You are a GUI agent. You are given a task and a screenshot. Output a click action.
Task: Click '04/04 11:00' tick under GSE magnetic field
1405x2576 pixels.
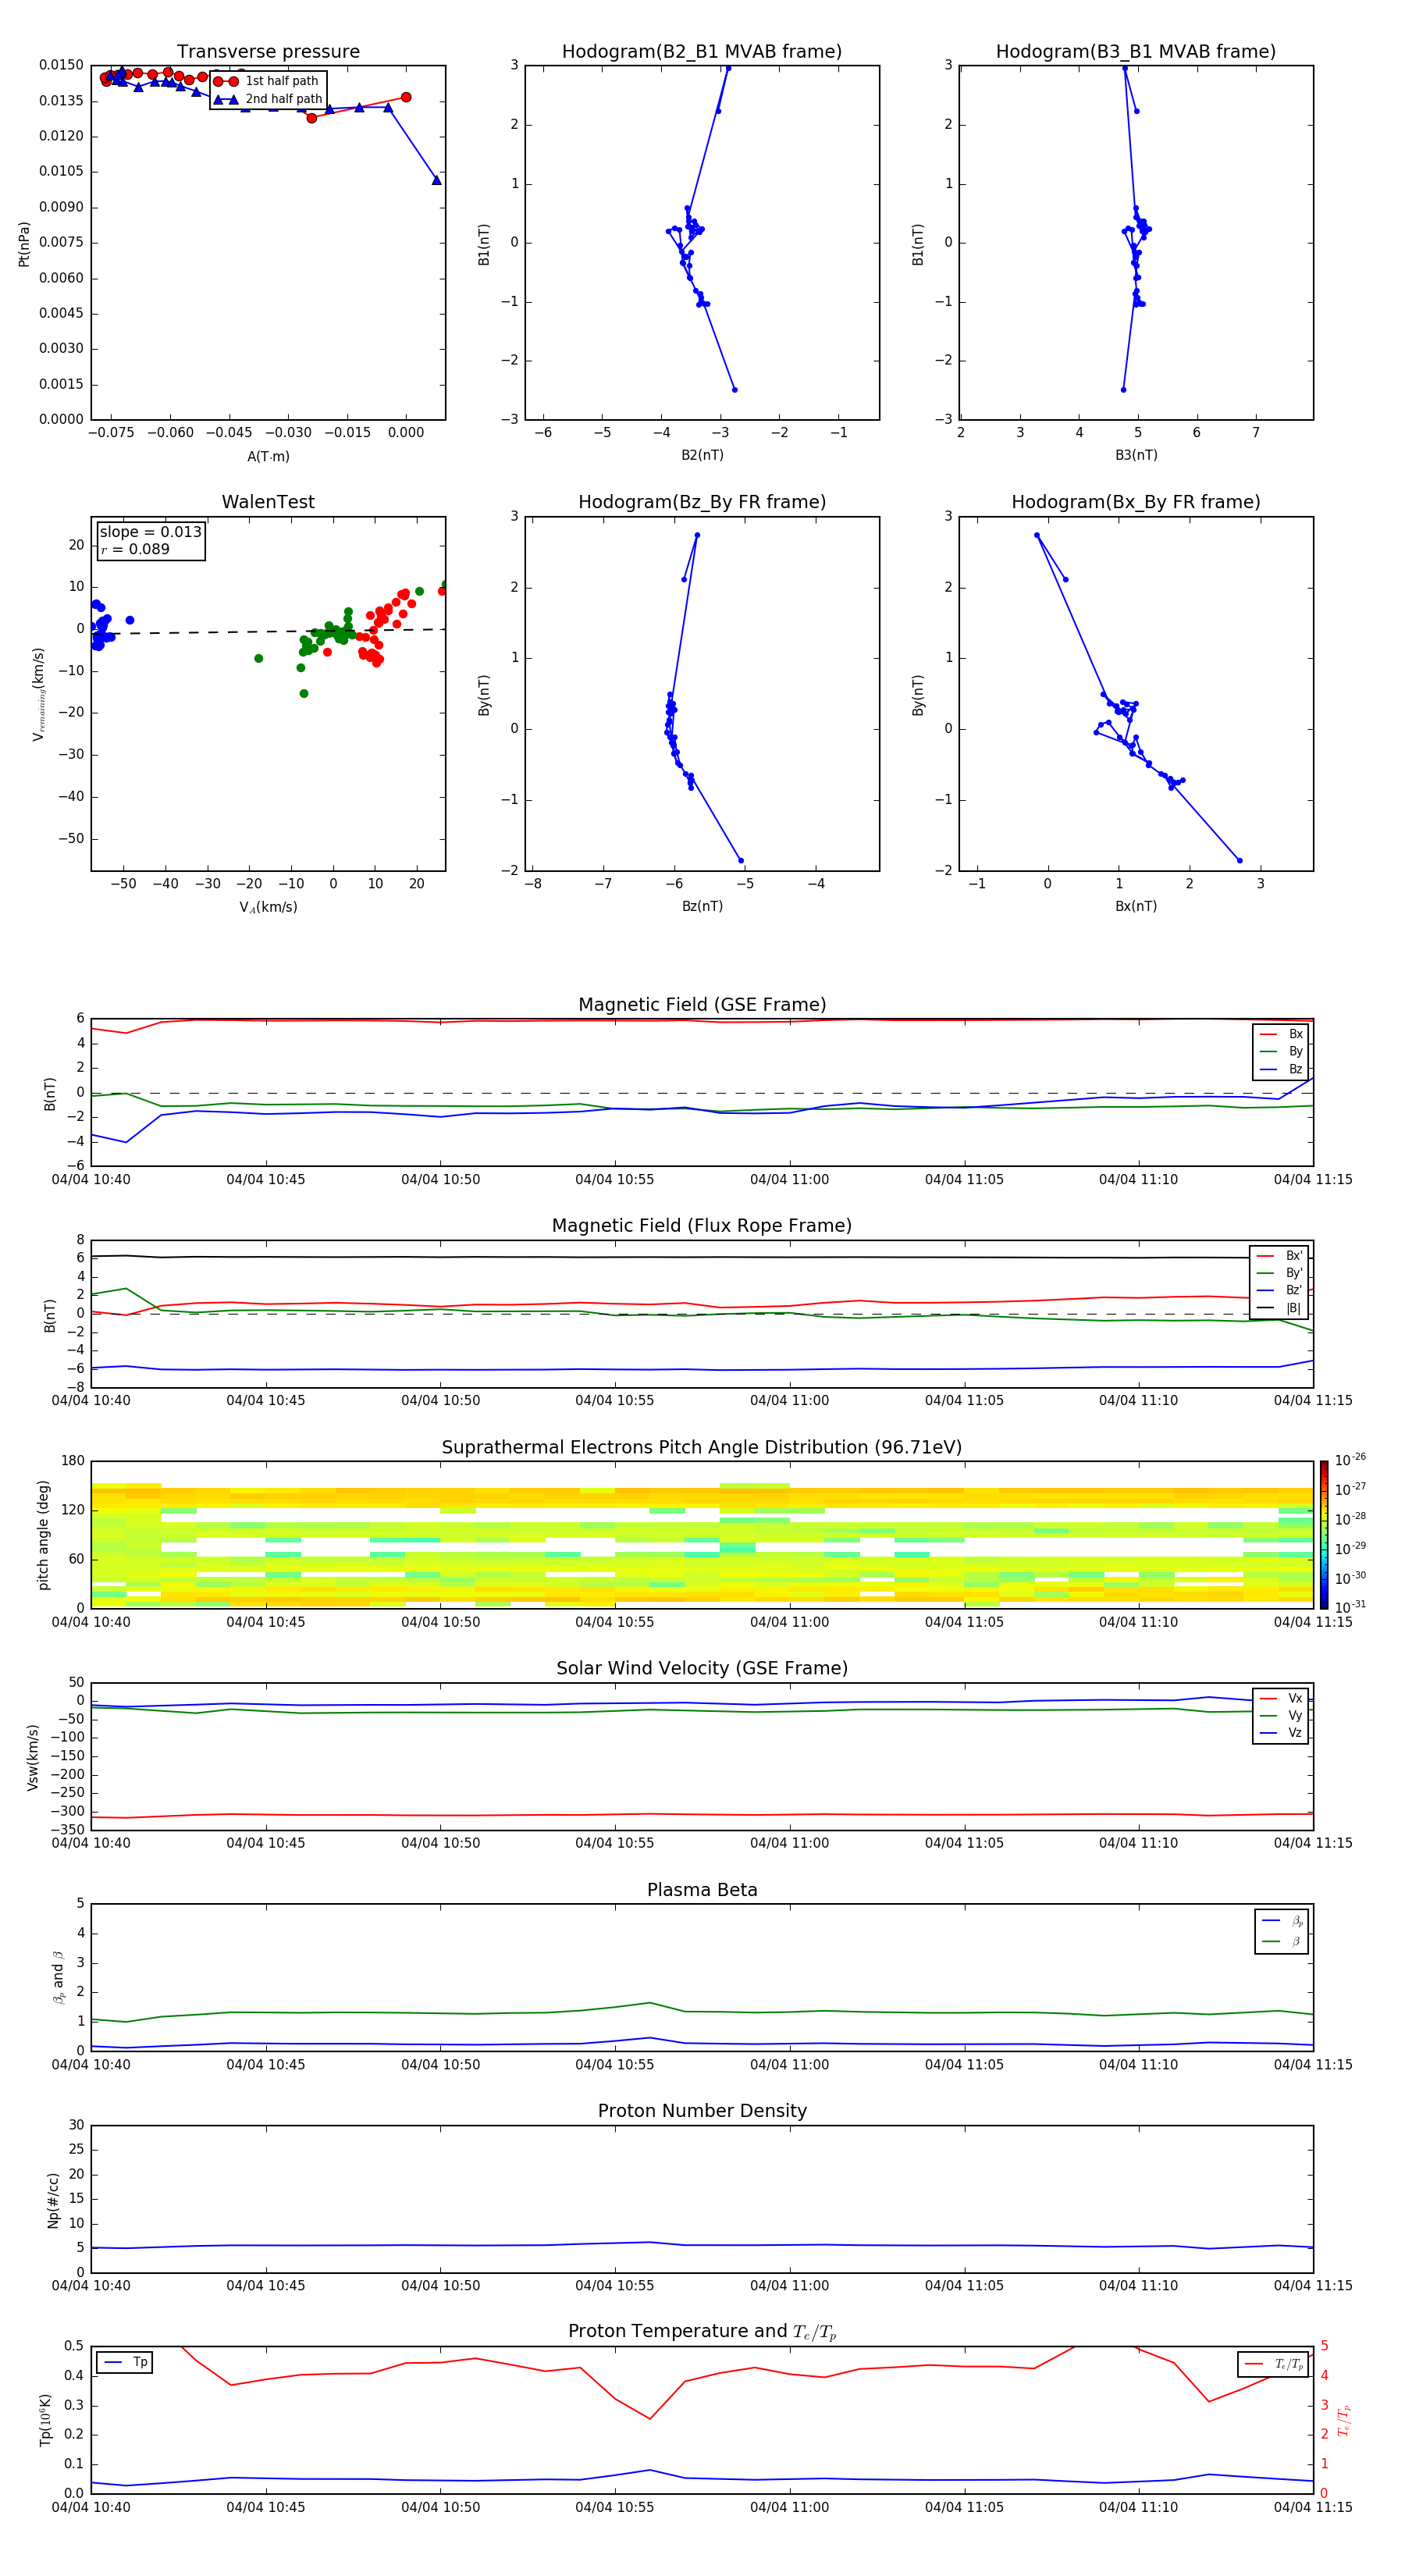(789, 1180)
